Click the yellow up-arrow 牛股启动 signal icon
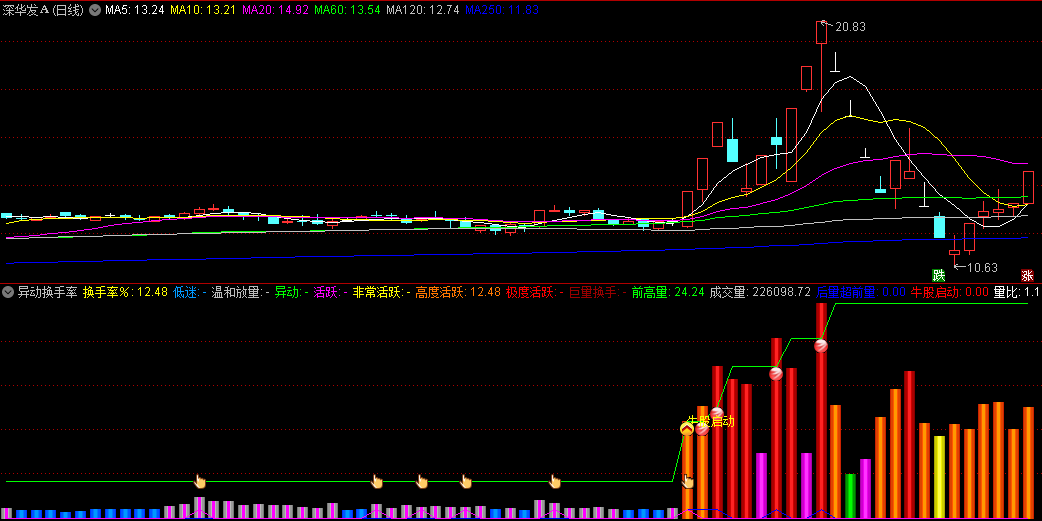This screenshot has height=521, width=1042. point(687,429)
